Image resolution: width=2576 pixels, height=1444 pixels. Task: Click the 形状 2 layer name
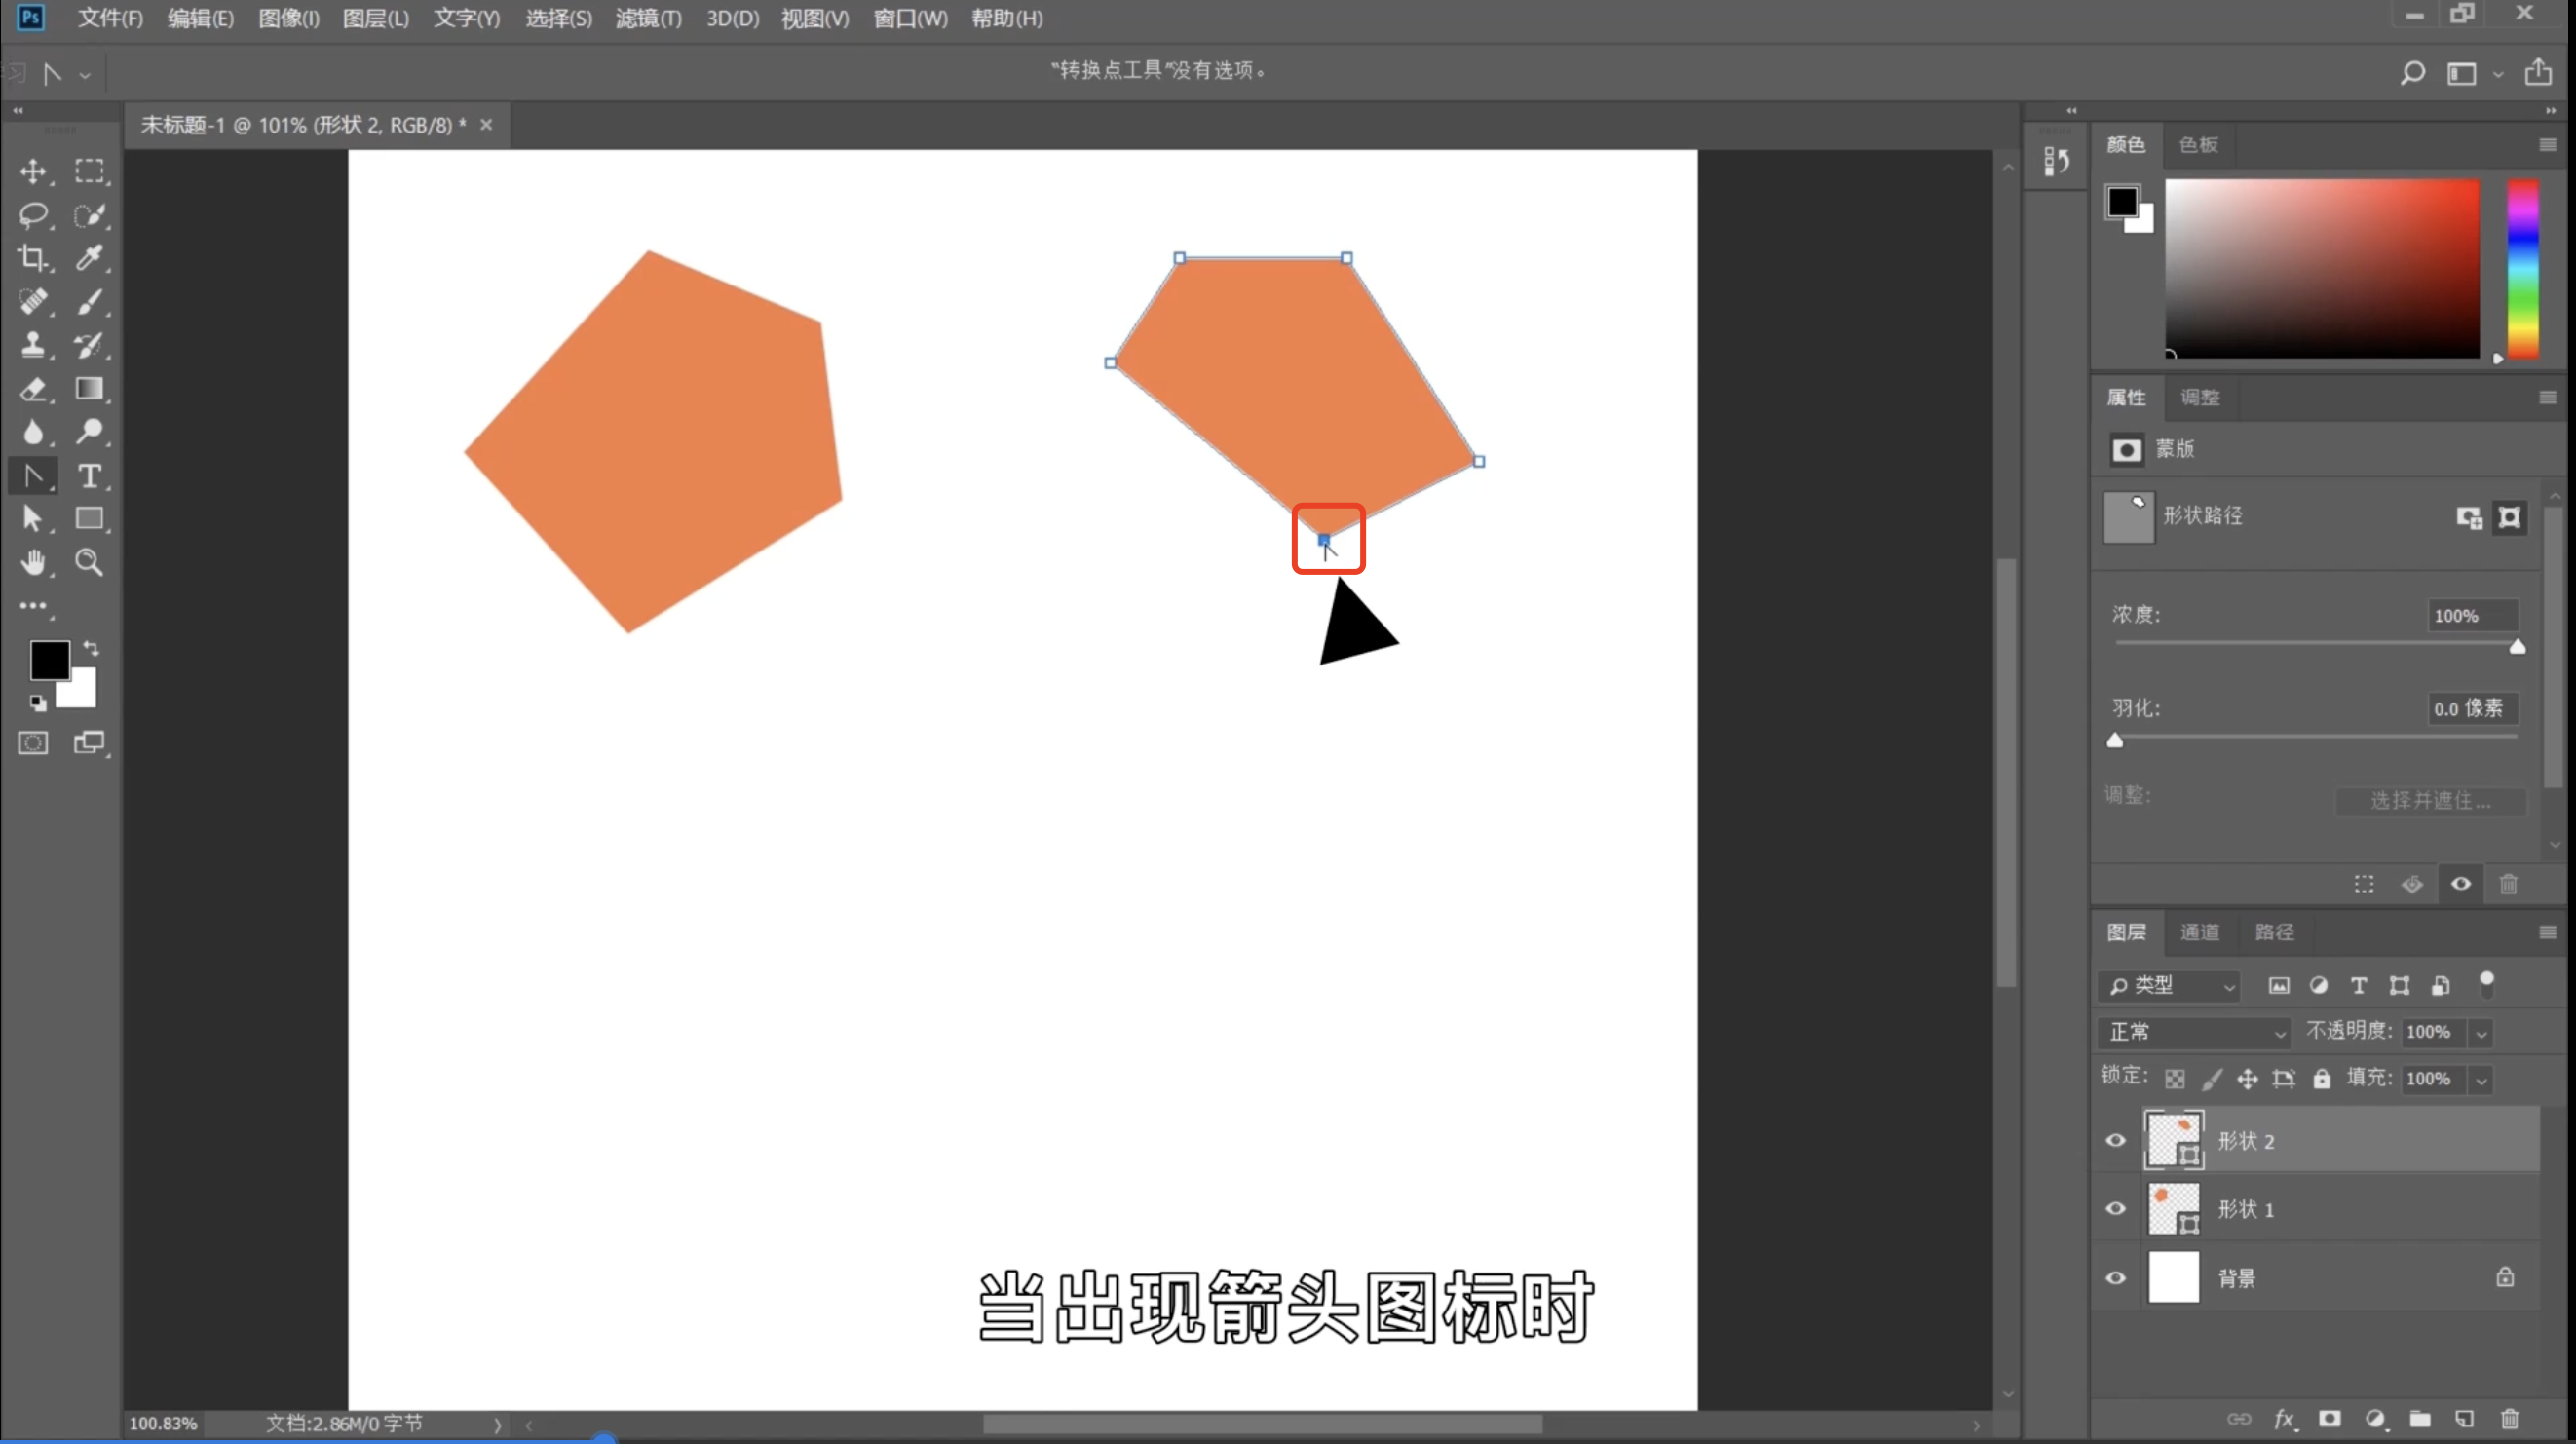point(2245,1141)
